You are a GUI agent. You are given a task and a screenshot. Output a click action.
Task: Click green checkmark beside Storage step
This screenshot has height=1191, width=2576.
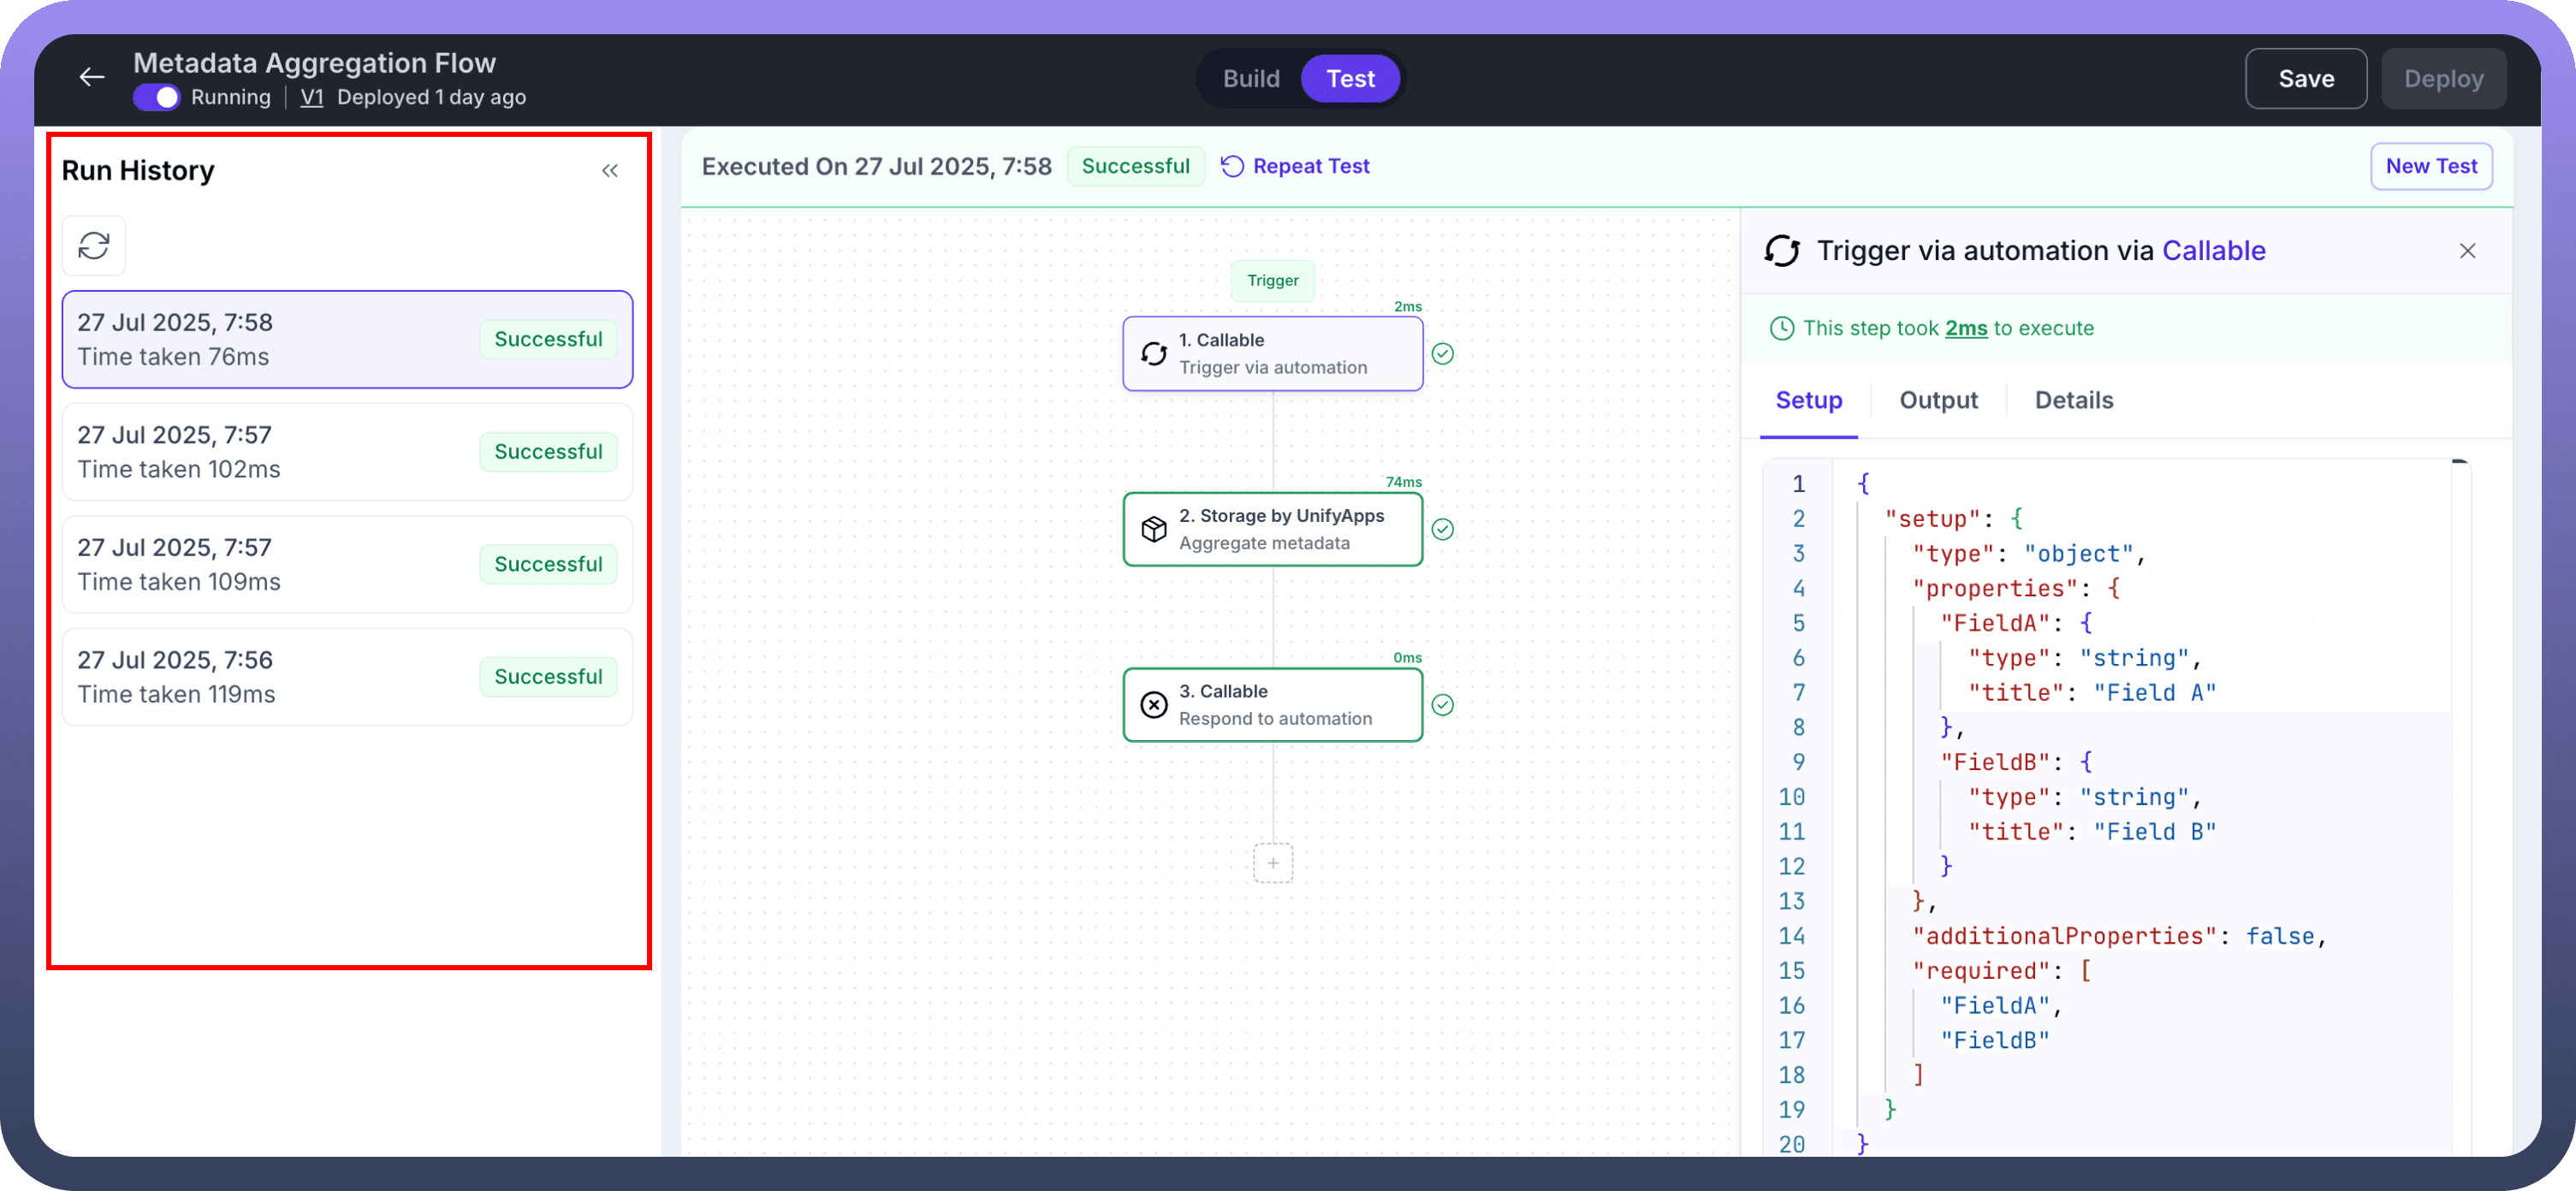1442,530
